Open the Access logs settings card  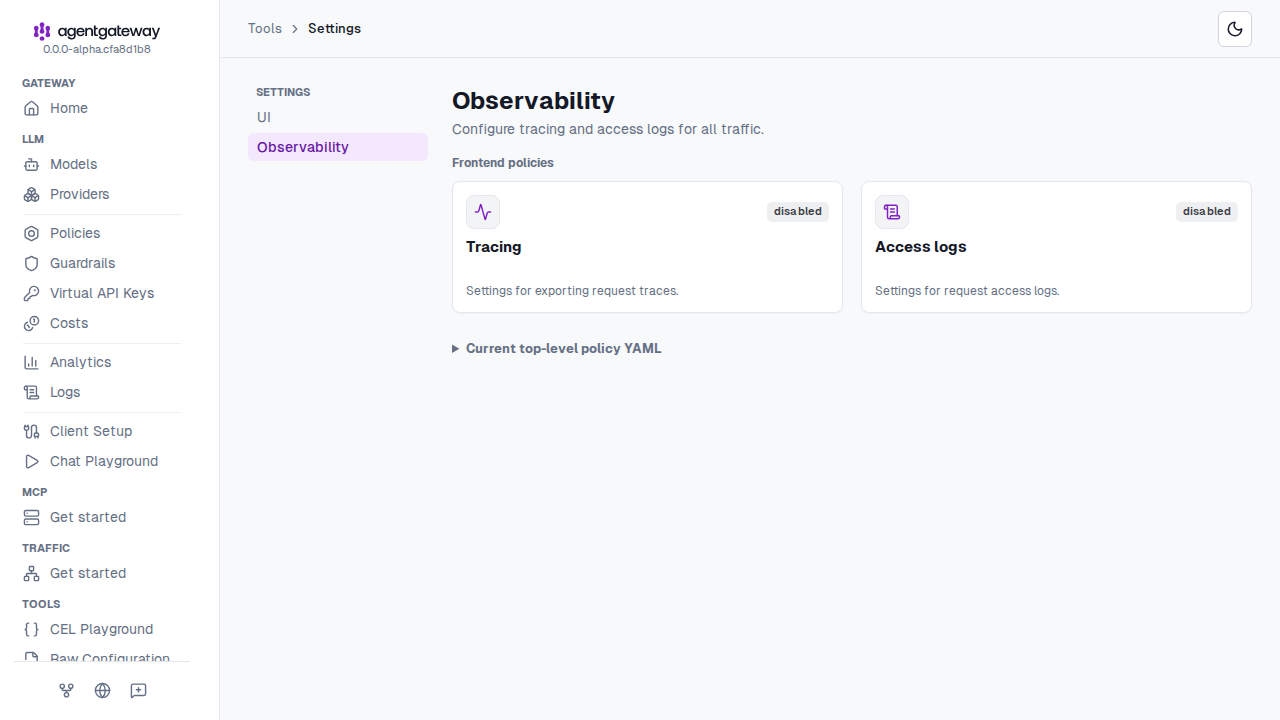(1056, 247)
